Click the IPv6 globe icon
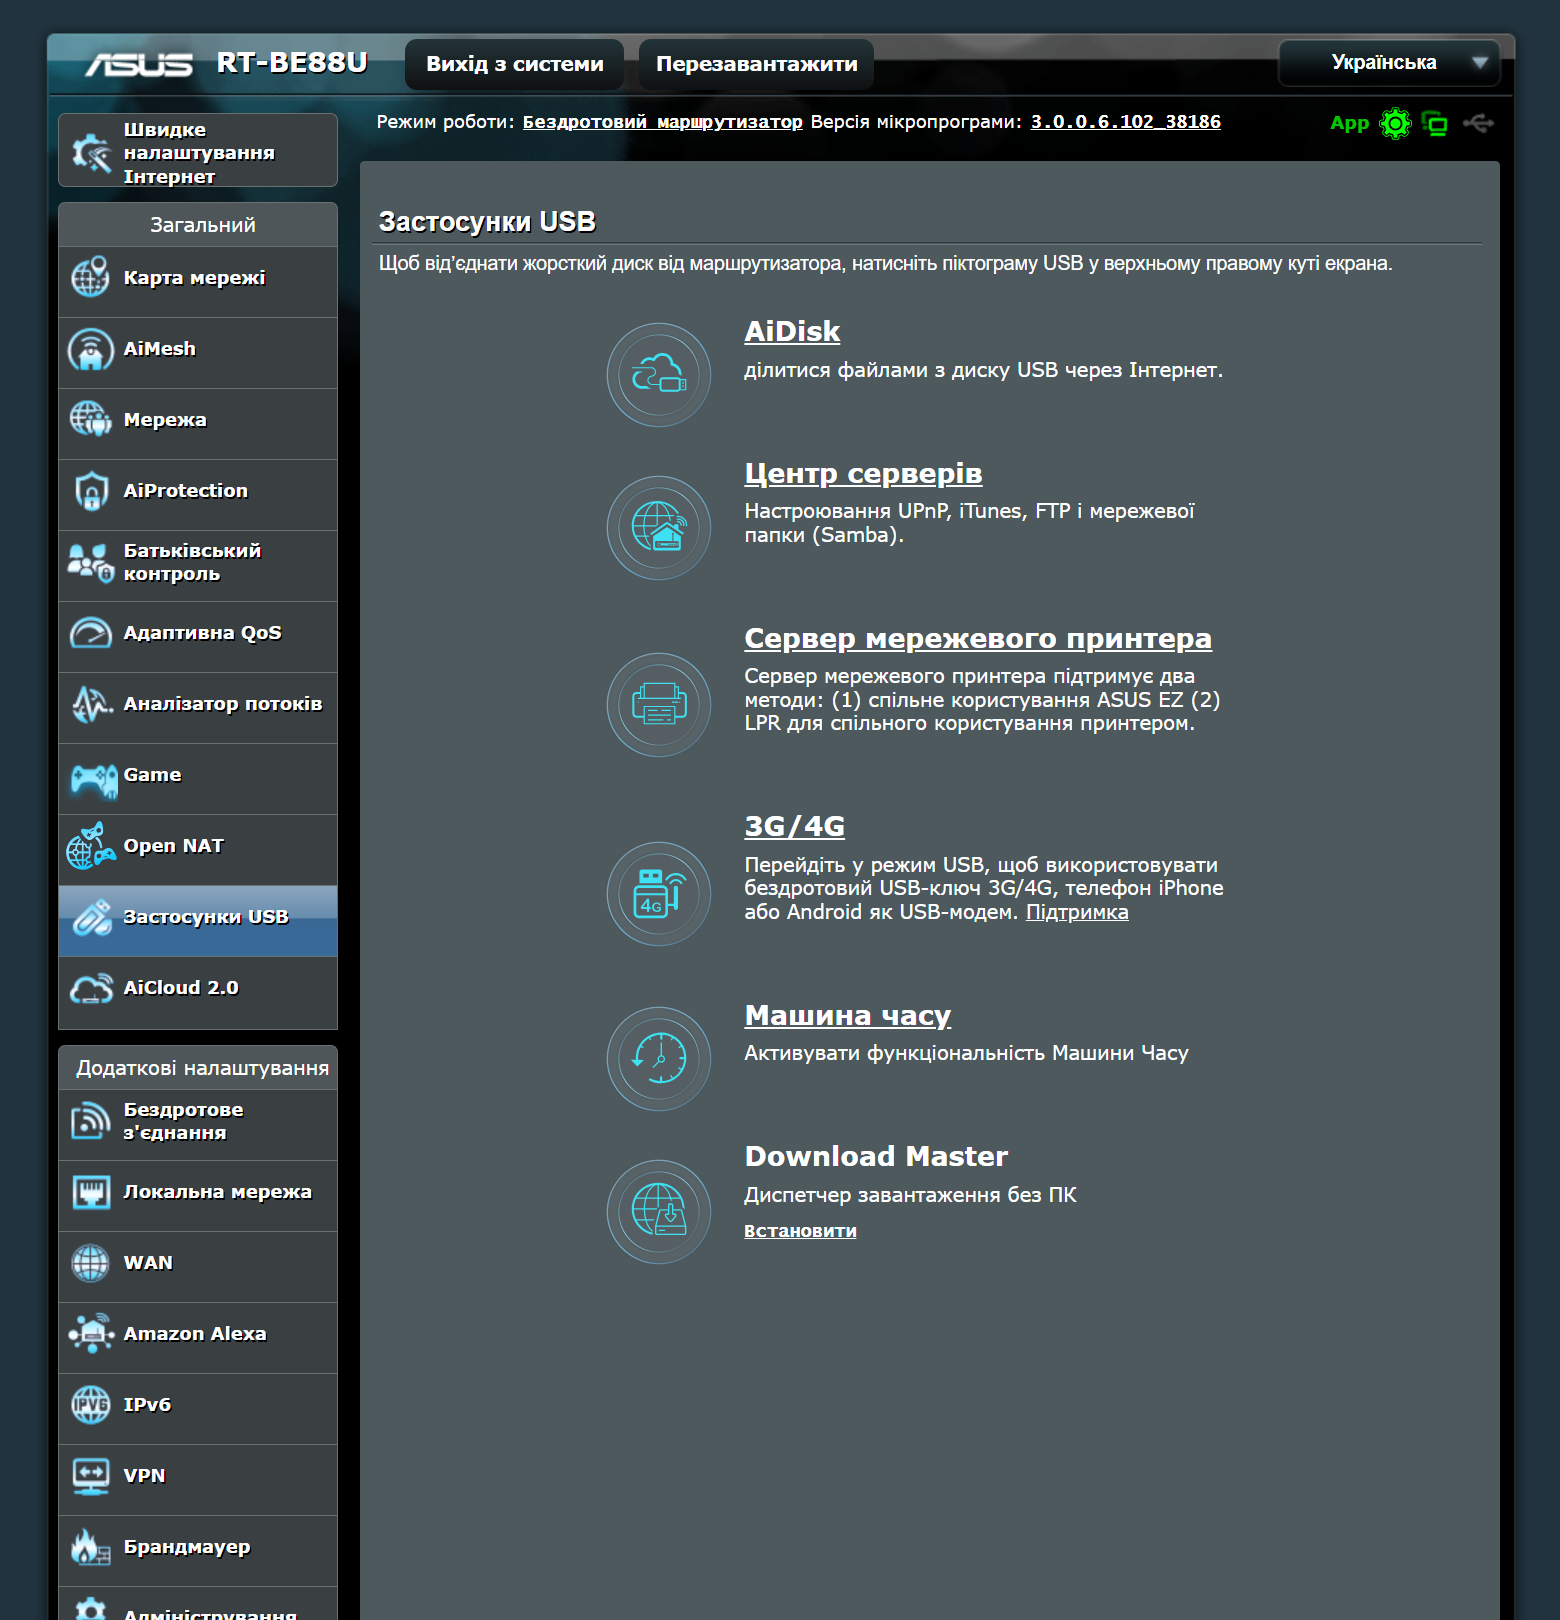 click(x=91, y=1405)
